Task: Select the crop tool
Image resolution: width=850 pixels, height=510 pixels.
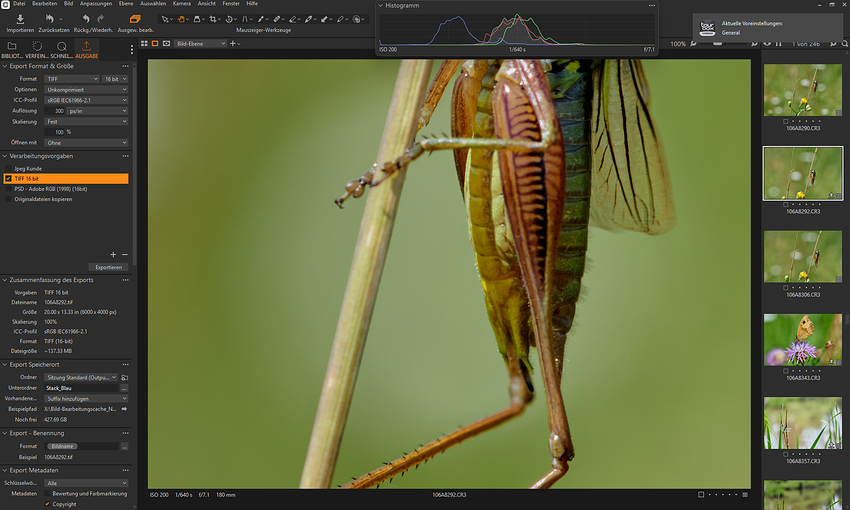Action: point(212,19)
